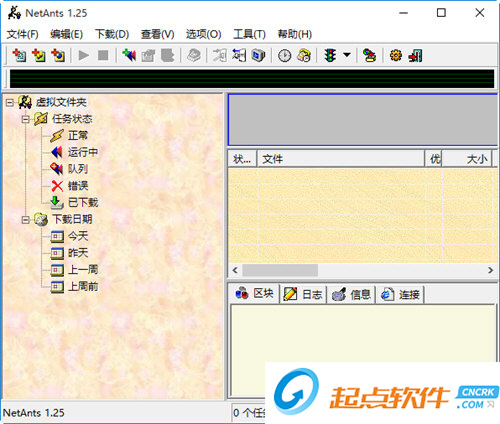Select the 上周前 date item
Image resolution: width=500 pixels, height=424 pixels.
(83, 286)
